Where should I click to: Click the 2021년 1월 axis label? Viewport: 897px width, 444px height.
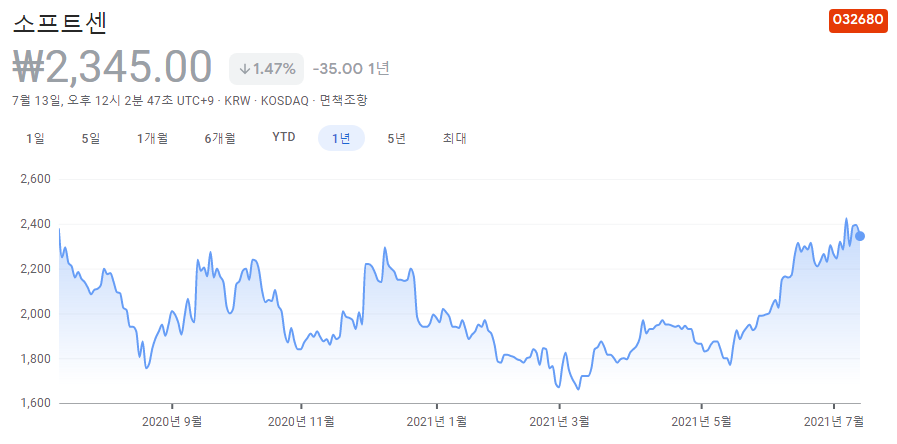(x=436, y=422)
